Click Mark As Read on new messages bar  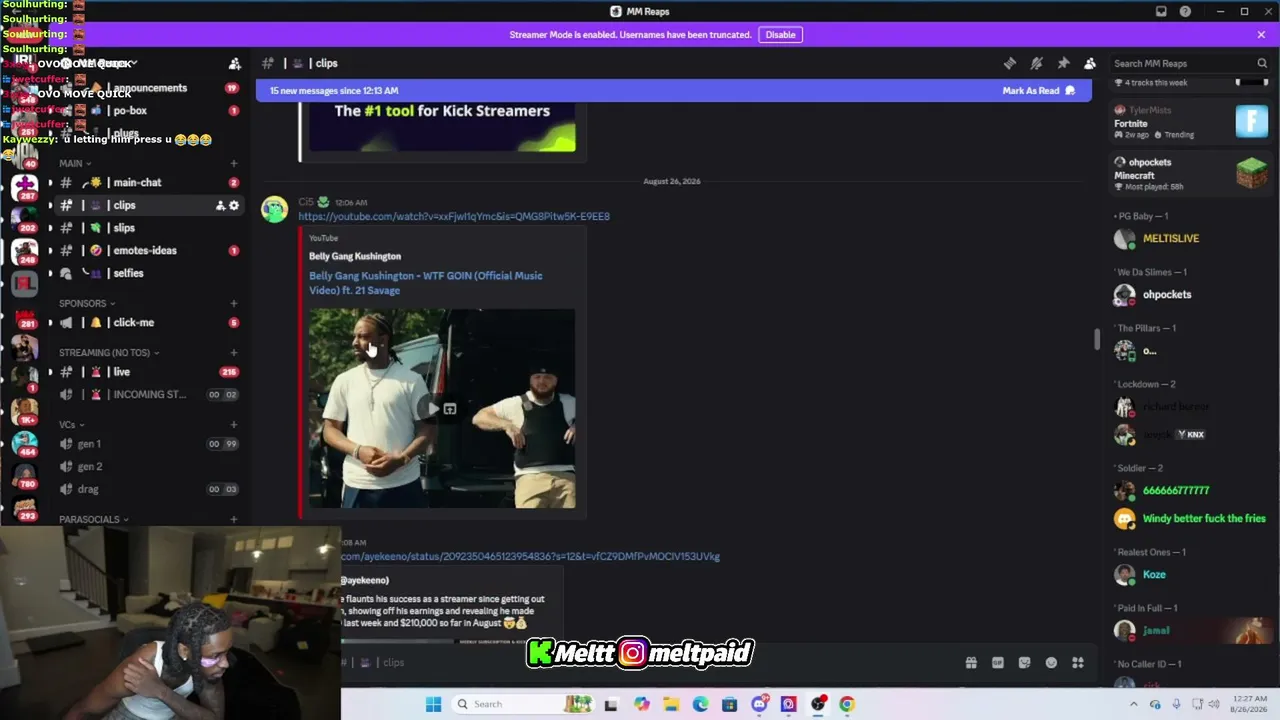coord(1039,91)
